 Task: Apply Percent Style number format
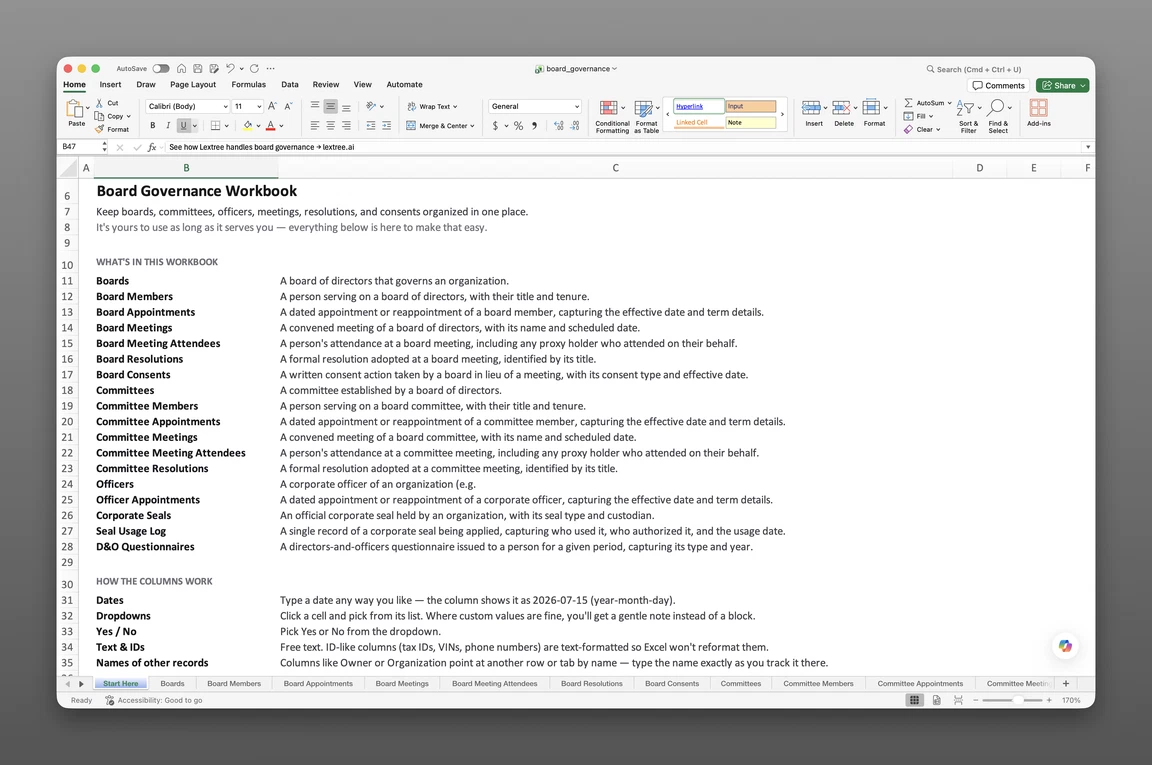(519, 126)
